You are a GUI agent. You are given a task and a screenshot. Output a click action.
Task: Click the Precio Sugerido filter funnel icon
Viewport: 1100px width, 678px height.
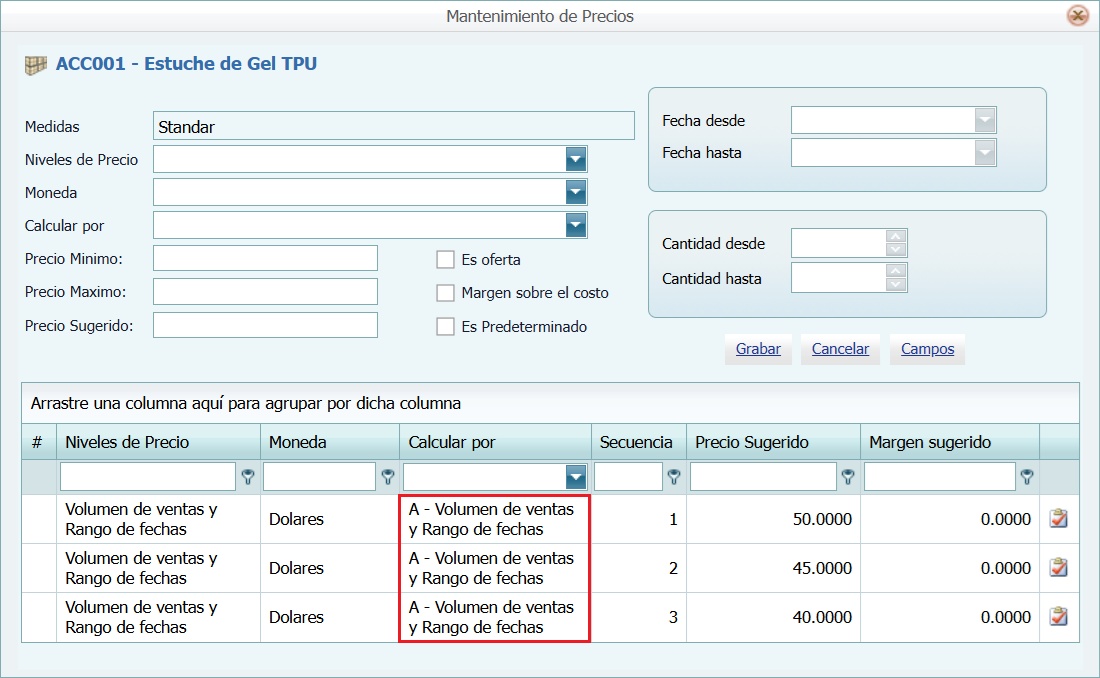click(847, 476)
